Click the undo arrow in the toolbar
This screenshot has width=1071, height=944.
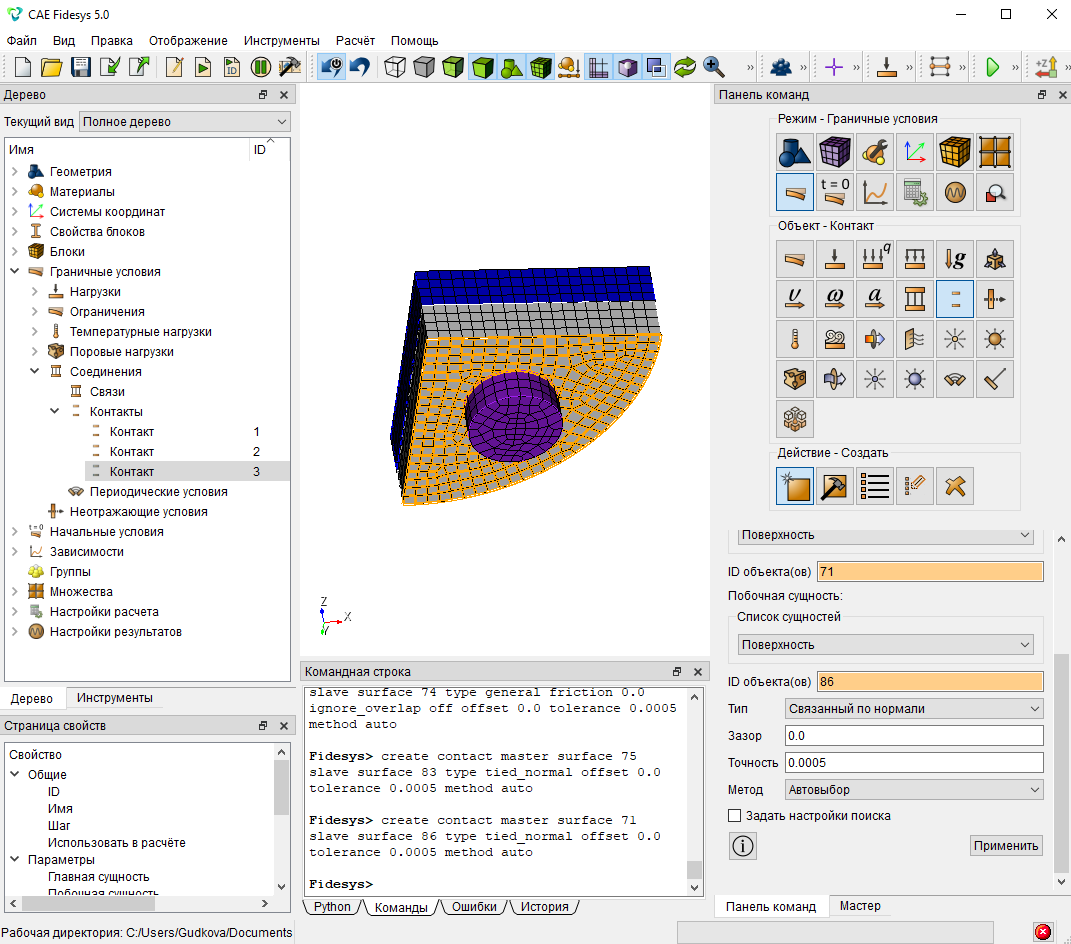pyautogui.click(x=360, y=67)
